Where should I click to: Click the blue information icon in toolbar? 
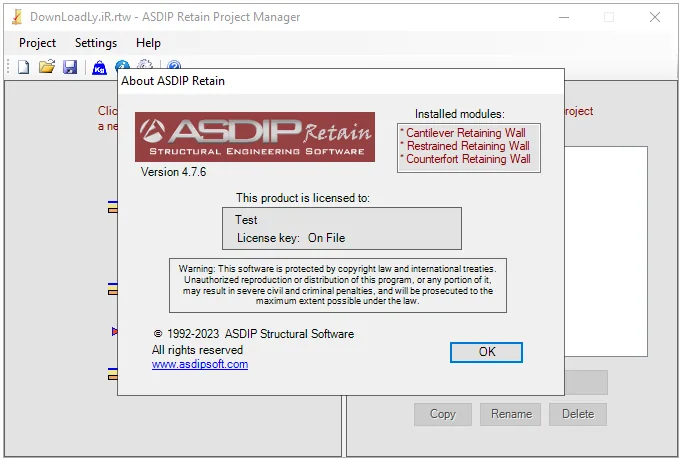point(123,65)
